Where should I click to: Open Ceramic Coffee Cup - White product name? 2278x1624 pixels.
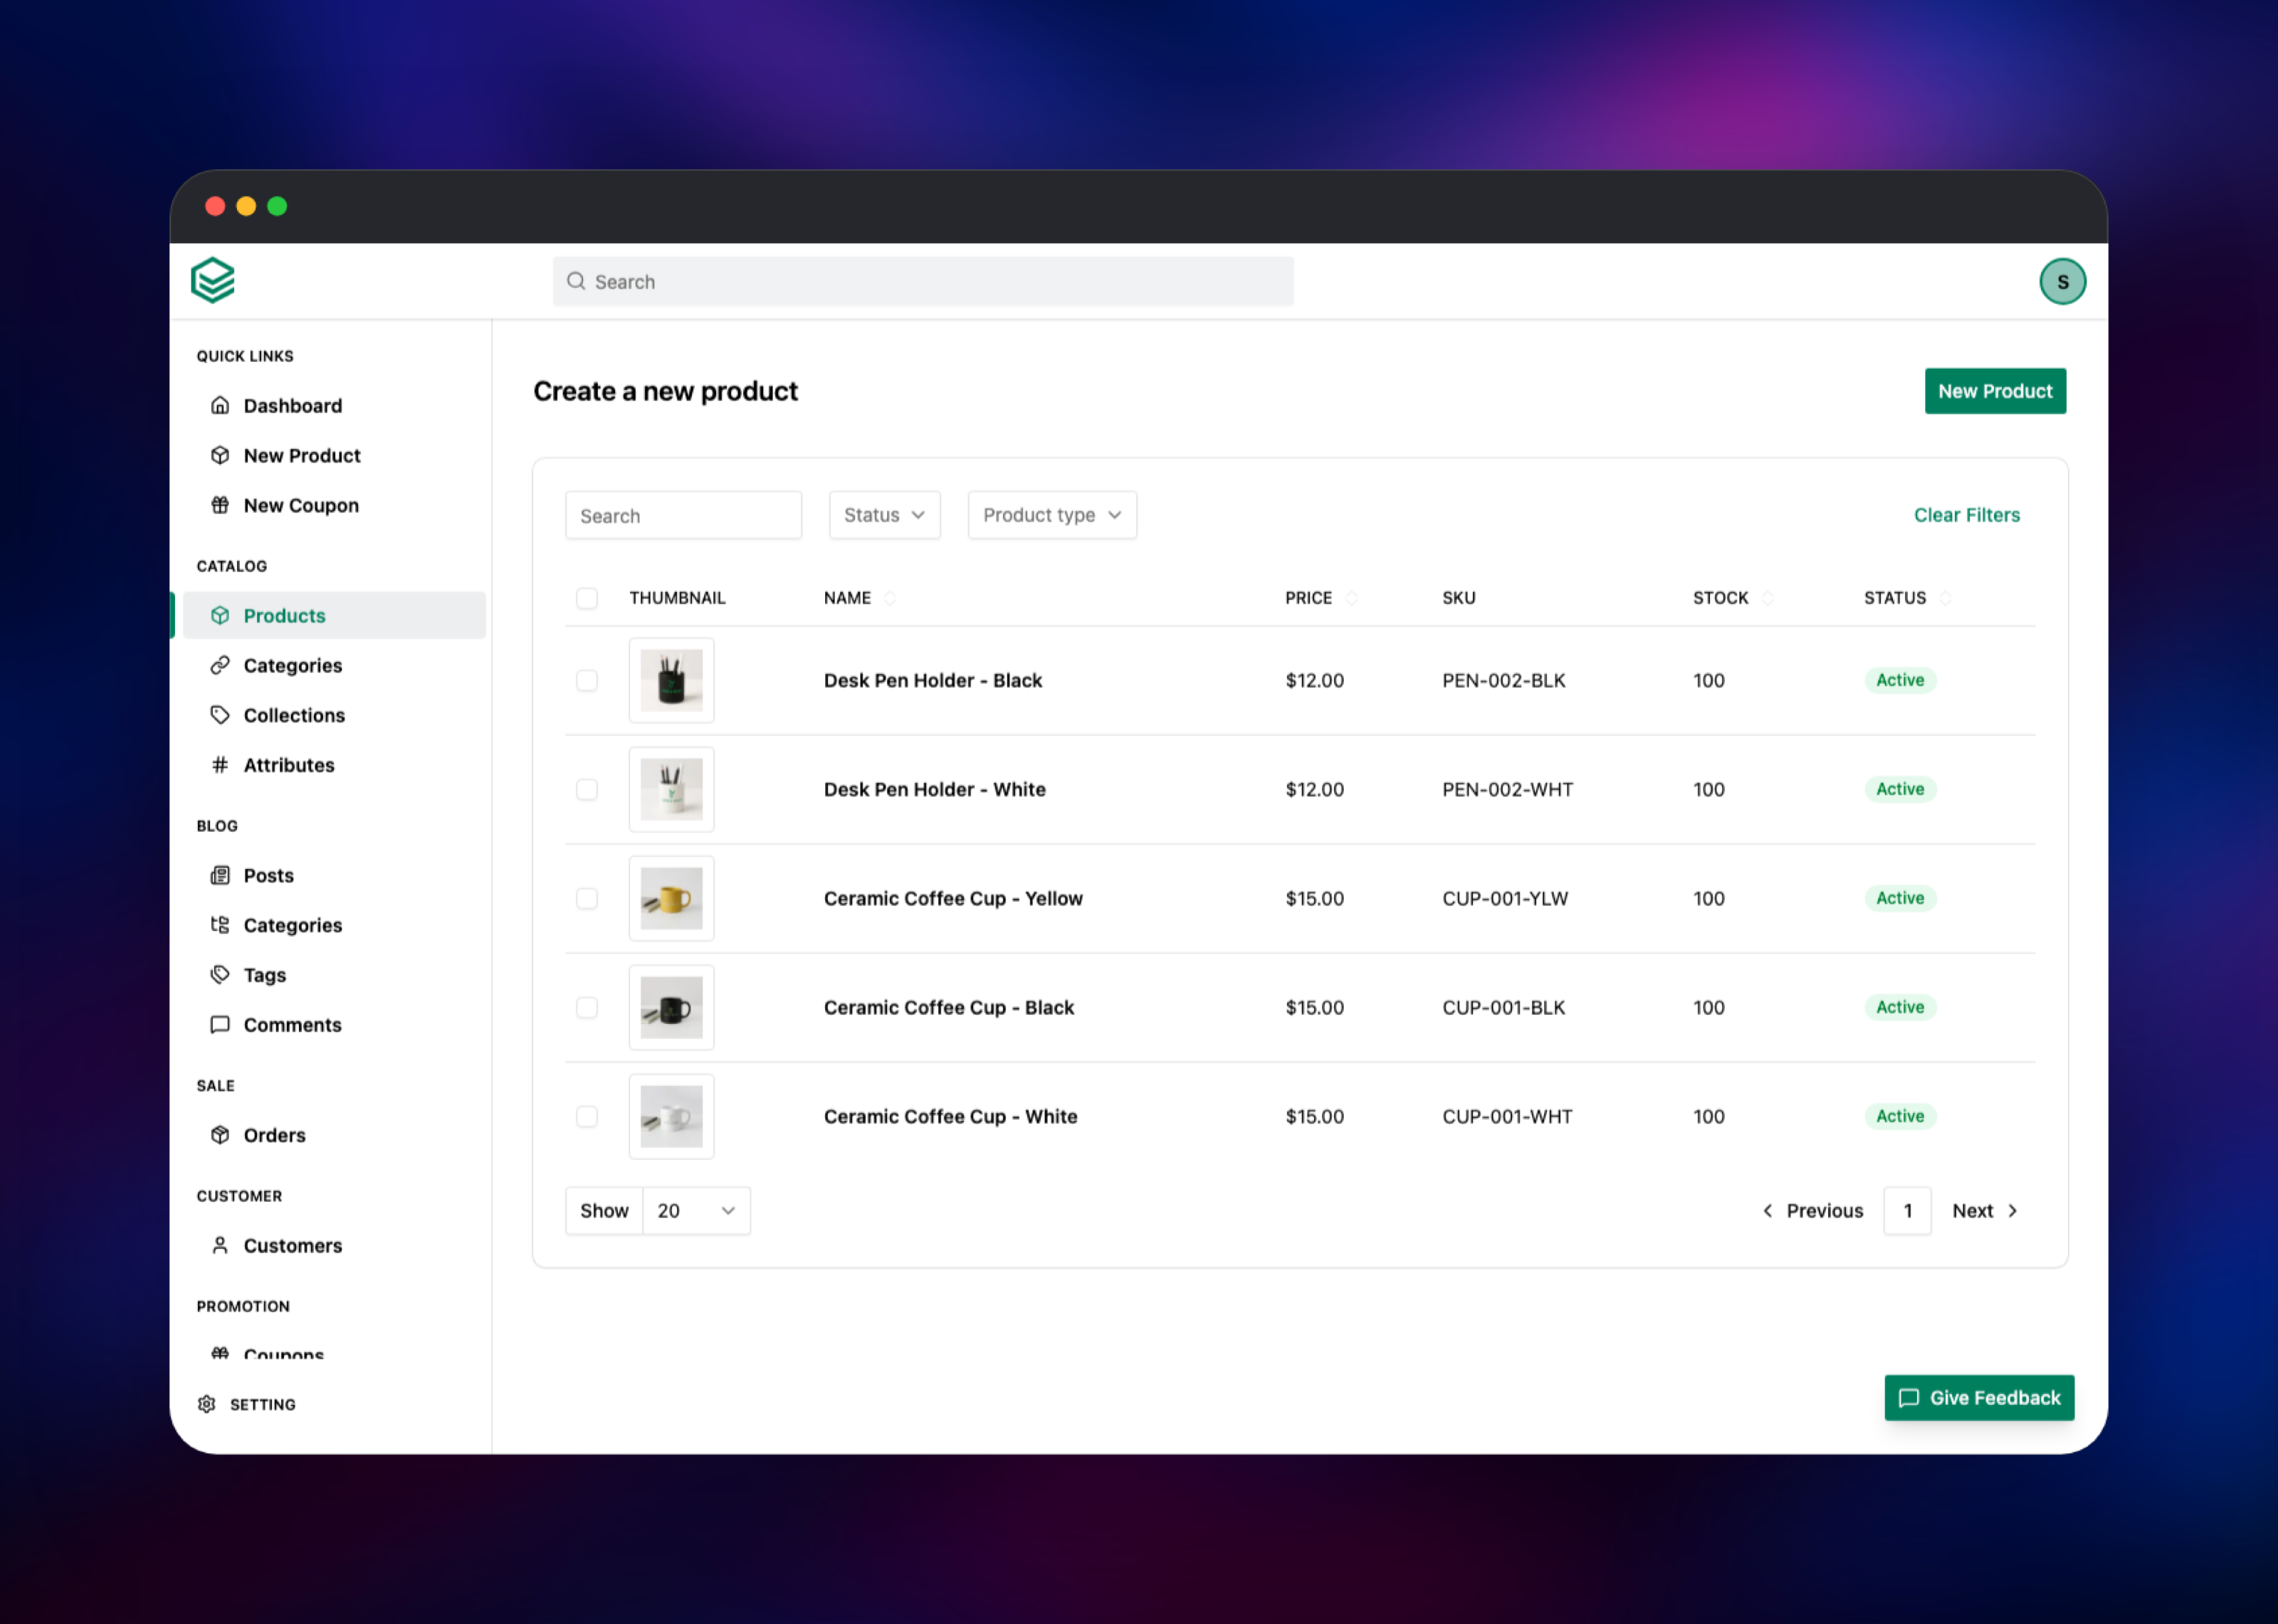(x=950, y=1116)
